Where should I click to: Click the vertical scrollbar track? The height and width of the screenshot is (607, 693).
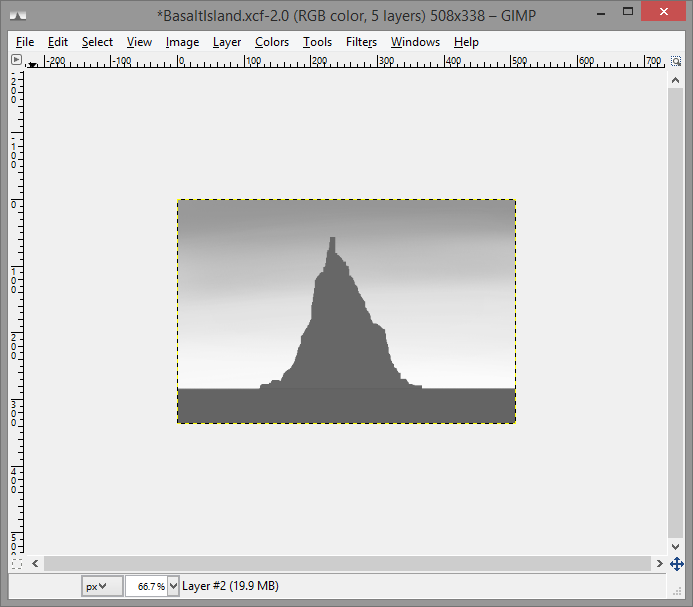tap(675, 313)
